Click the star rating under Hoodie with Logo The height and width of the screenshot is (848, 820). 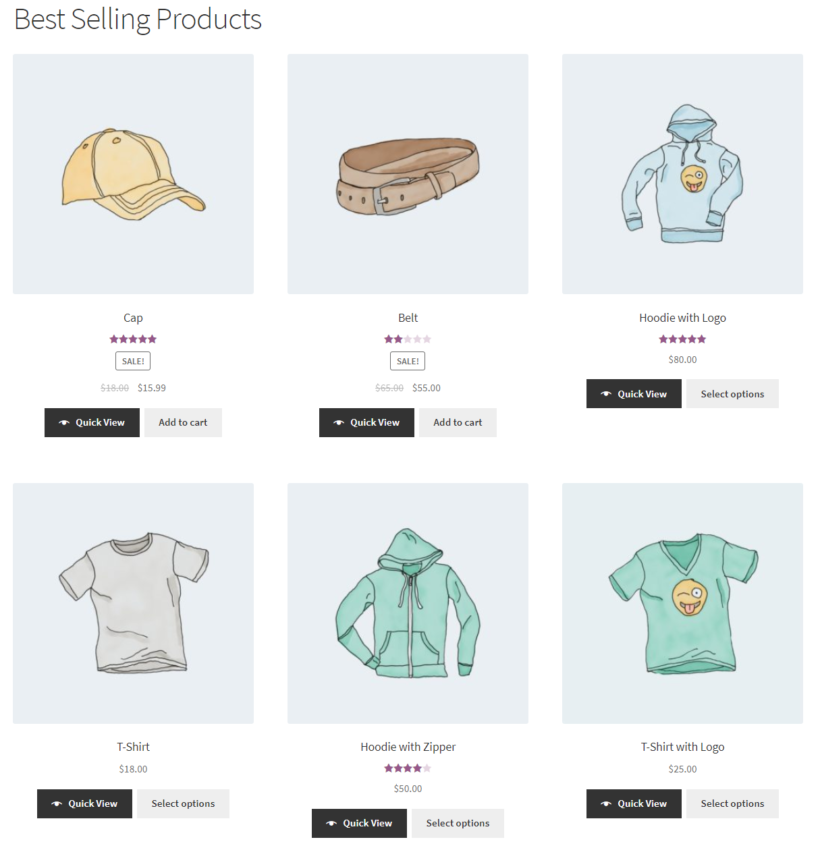[x=682, y=339]
